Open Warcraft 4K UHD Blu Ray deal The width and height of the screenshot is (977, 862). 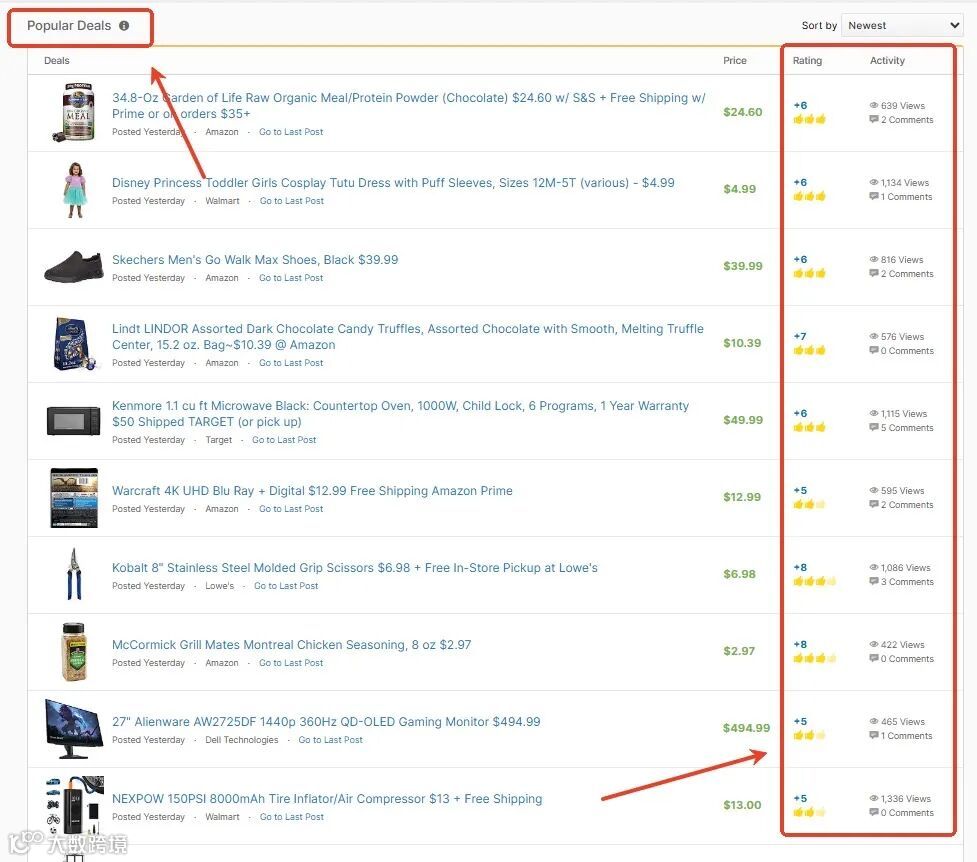312,491
